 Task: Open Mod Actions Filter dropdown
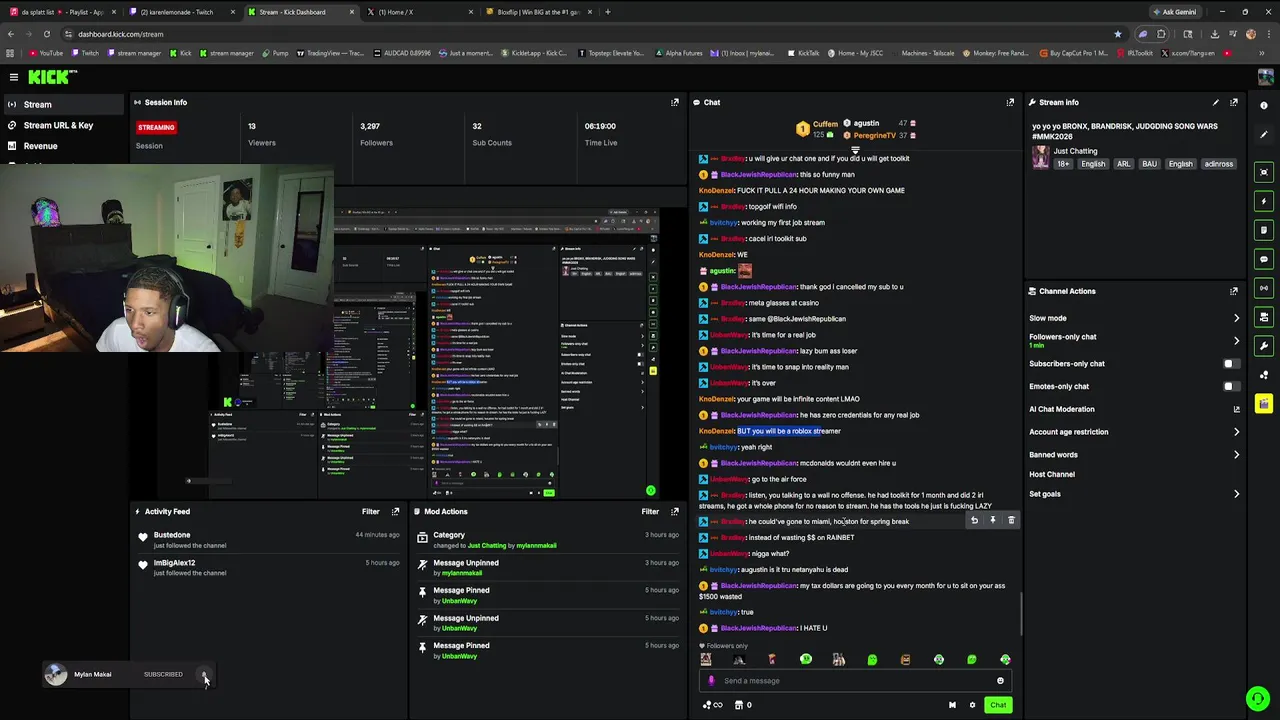(650, 511)
